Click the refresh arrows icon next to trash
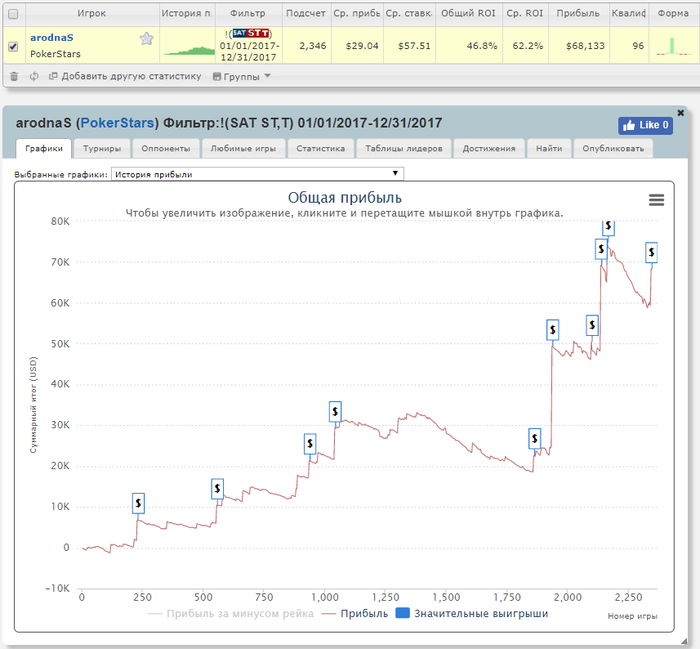Viewport: 700px width, 649px height. click(x=34, y=76)
